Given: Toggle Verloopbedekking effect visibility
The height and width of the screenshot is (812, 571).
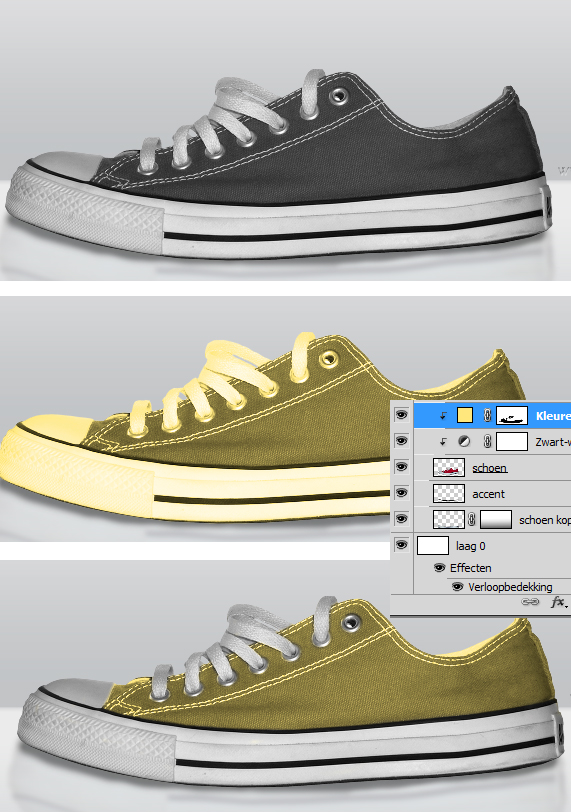Looking at the screenshot, I should 458,587.
